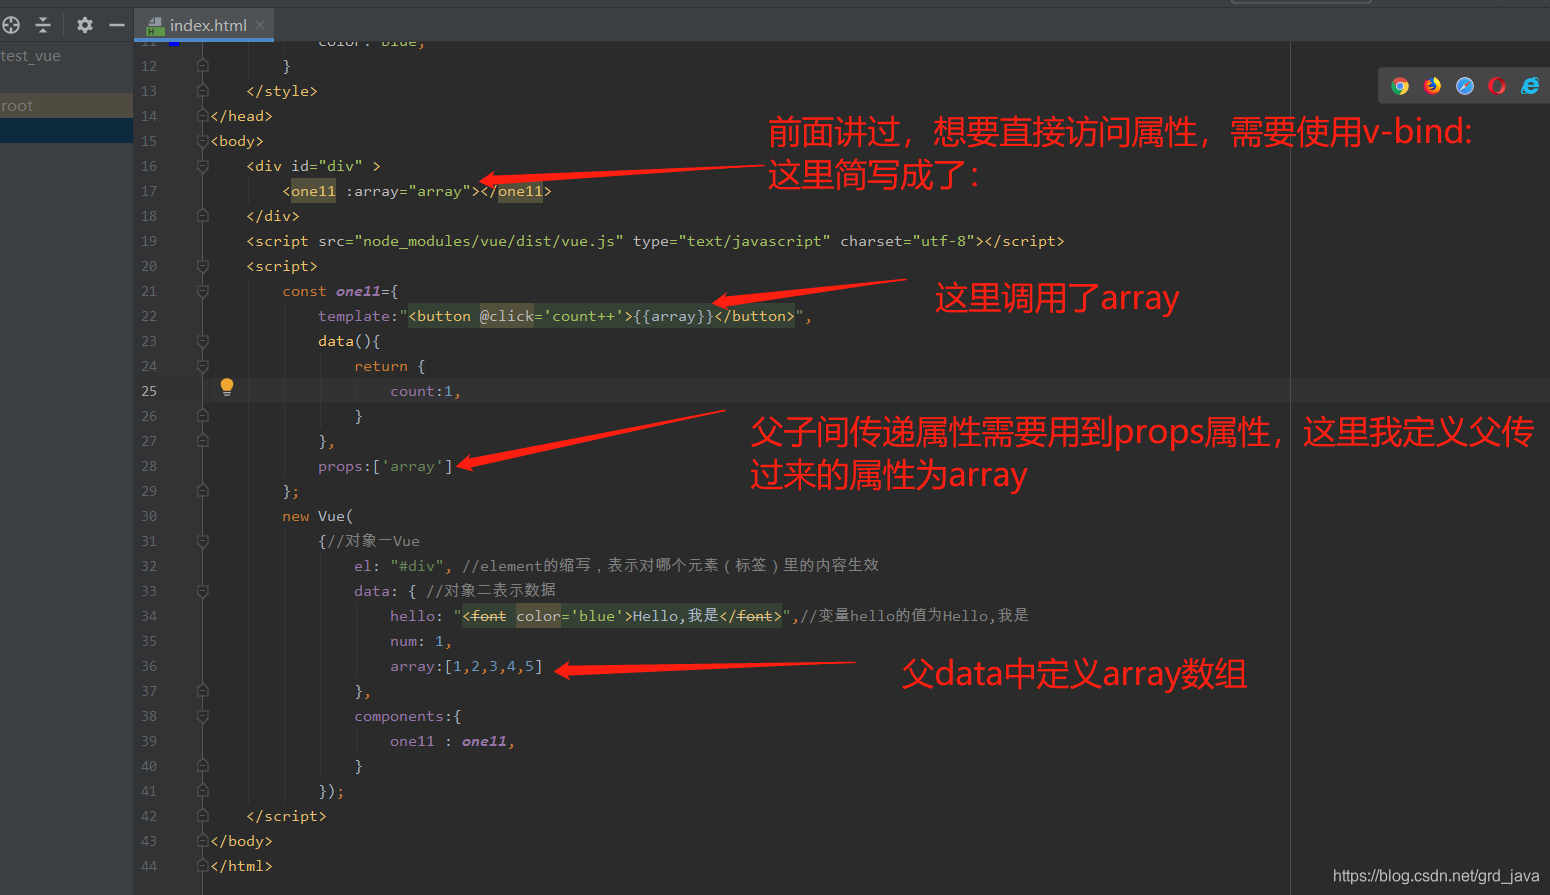Screen dimensions: 1550x895
Task: Preview page in Opera browser
Action: [1497, 86]
